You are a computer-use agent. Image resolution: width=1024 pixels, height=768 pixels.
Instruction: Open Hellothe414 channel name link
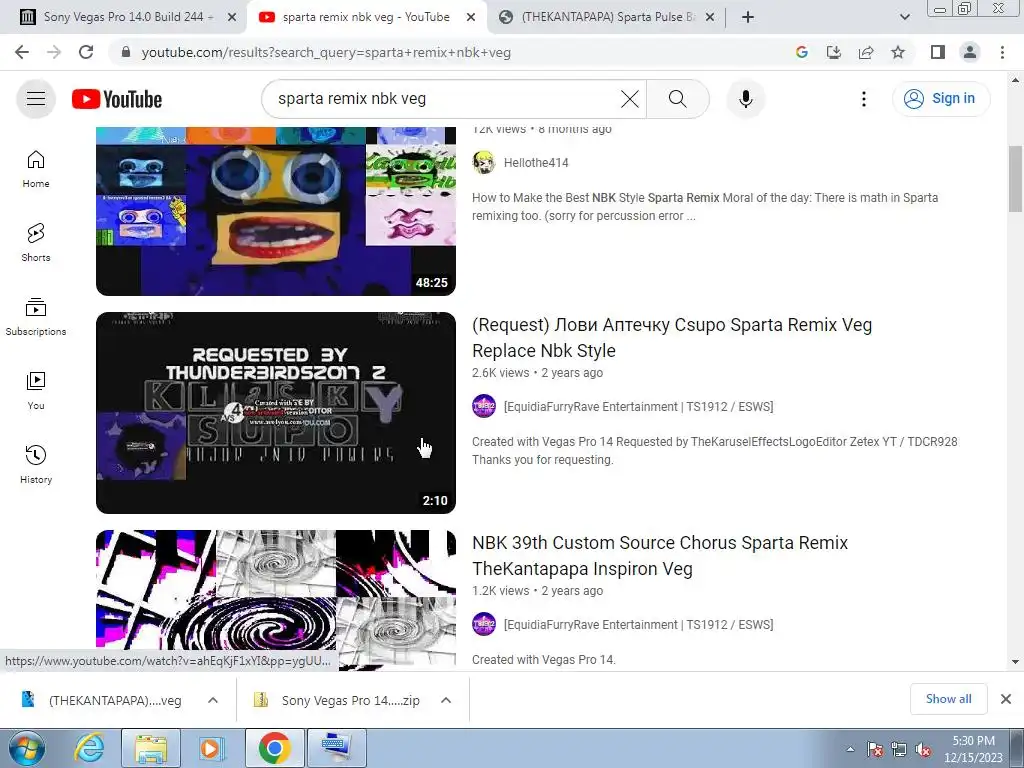(536, 163)
